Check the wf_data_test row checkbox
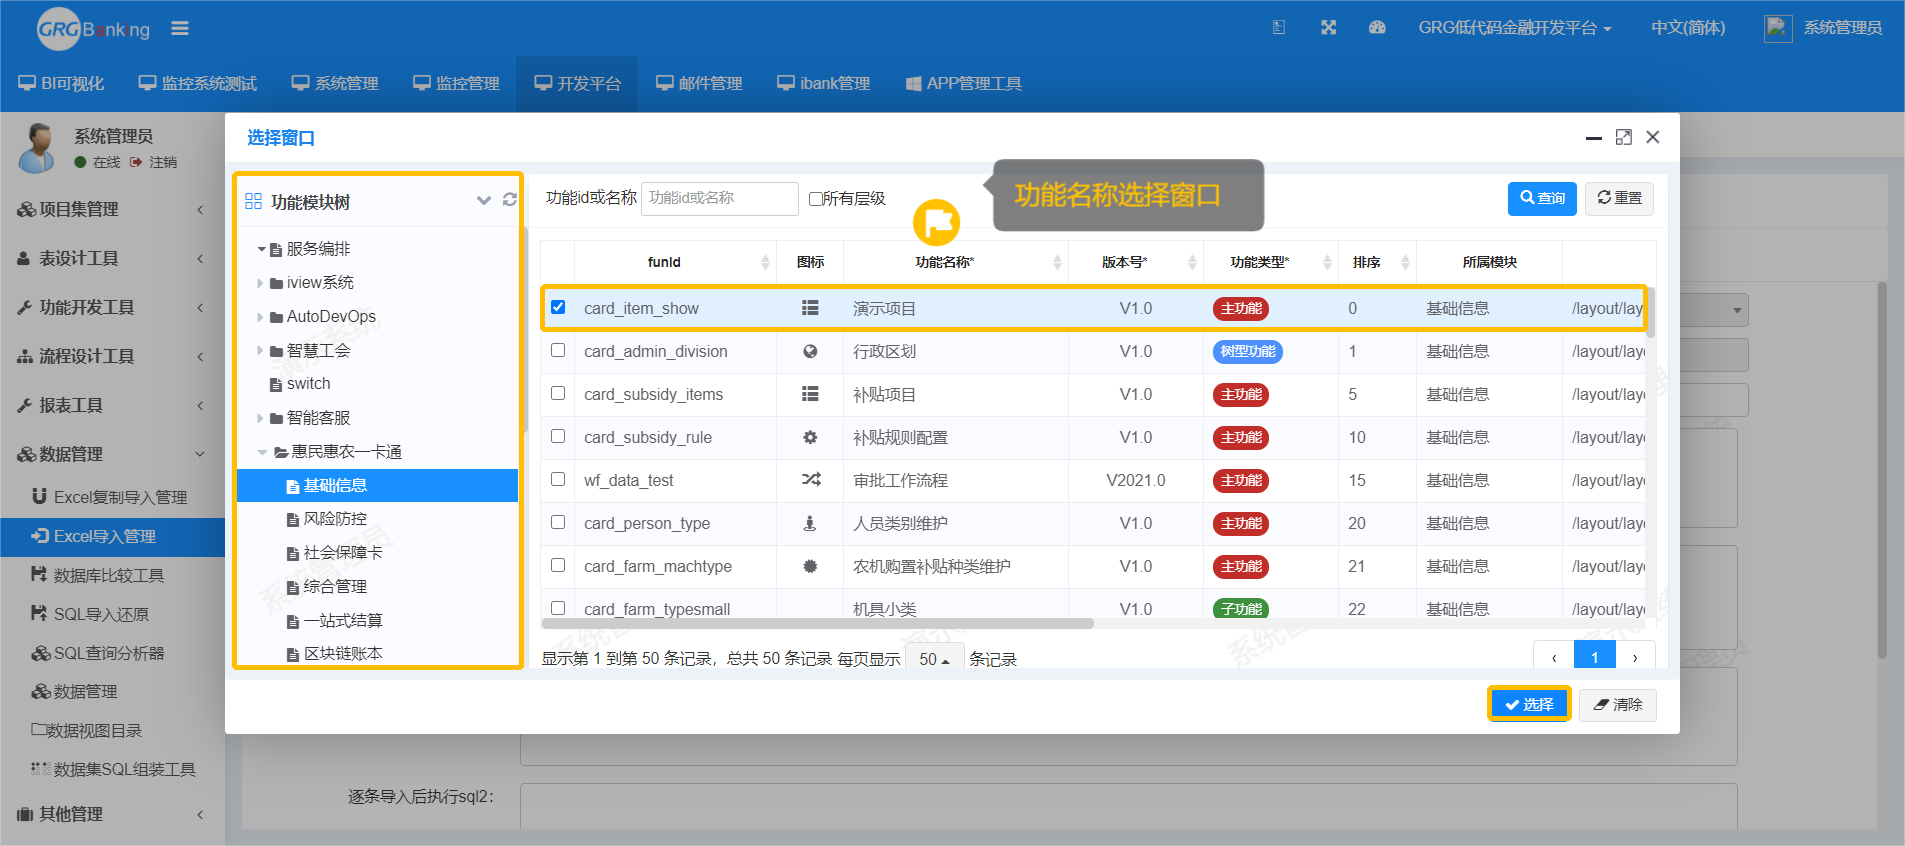The width and height of the screenshot is (1905, 846). coord(558,479)
